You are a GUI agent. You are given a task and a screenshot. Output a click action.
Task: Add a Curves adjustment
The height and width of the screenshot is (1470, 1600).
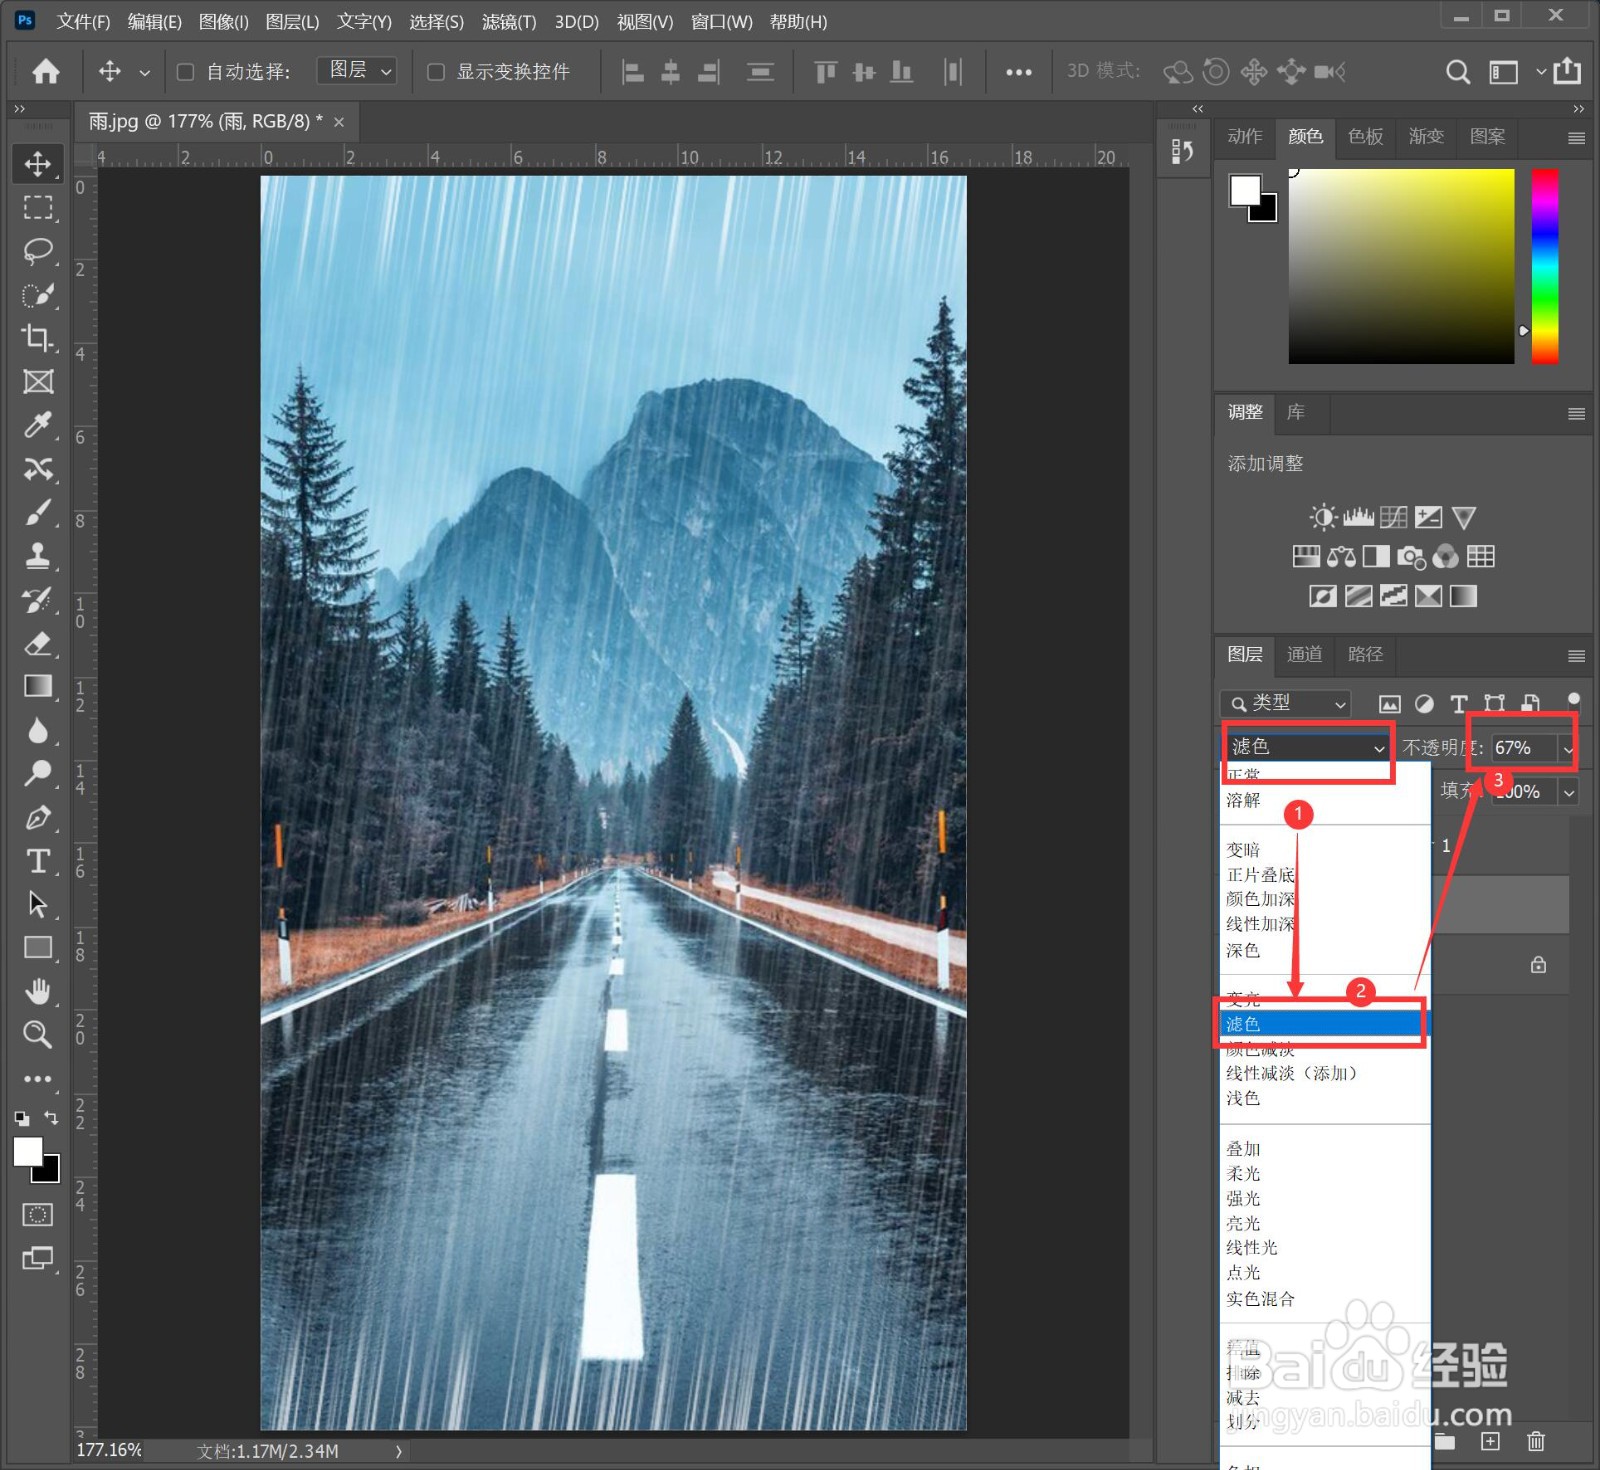(x=1393, y=517)
